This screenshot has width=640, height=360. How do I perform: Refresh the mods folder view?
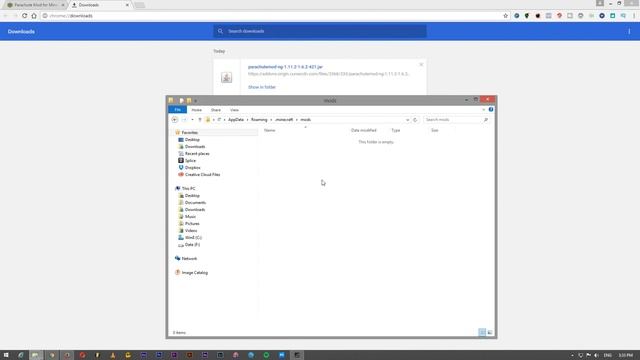coord(415,120)
